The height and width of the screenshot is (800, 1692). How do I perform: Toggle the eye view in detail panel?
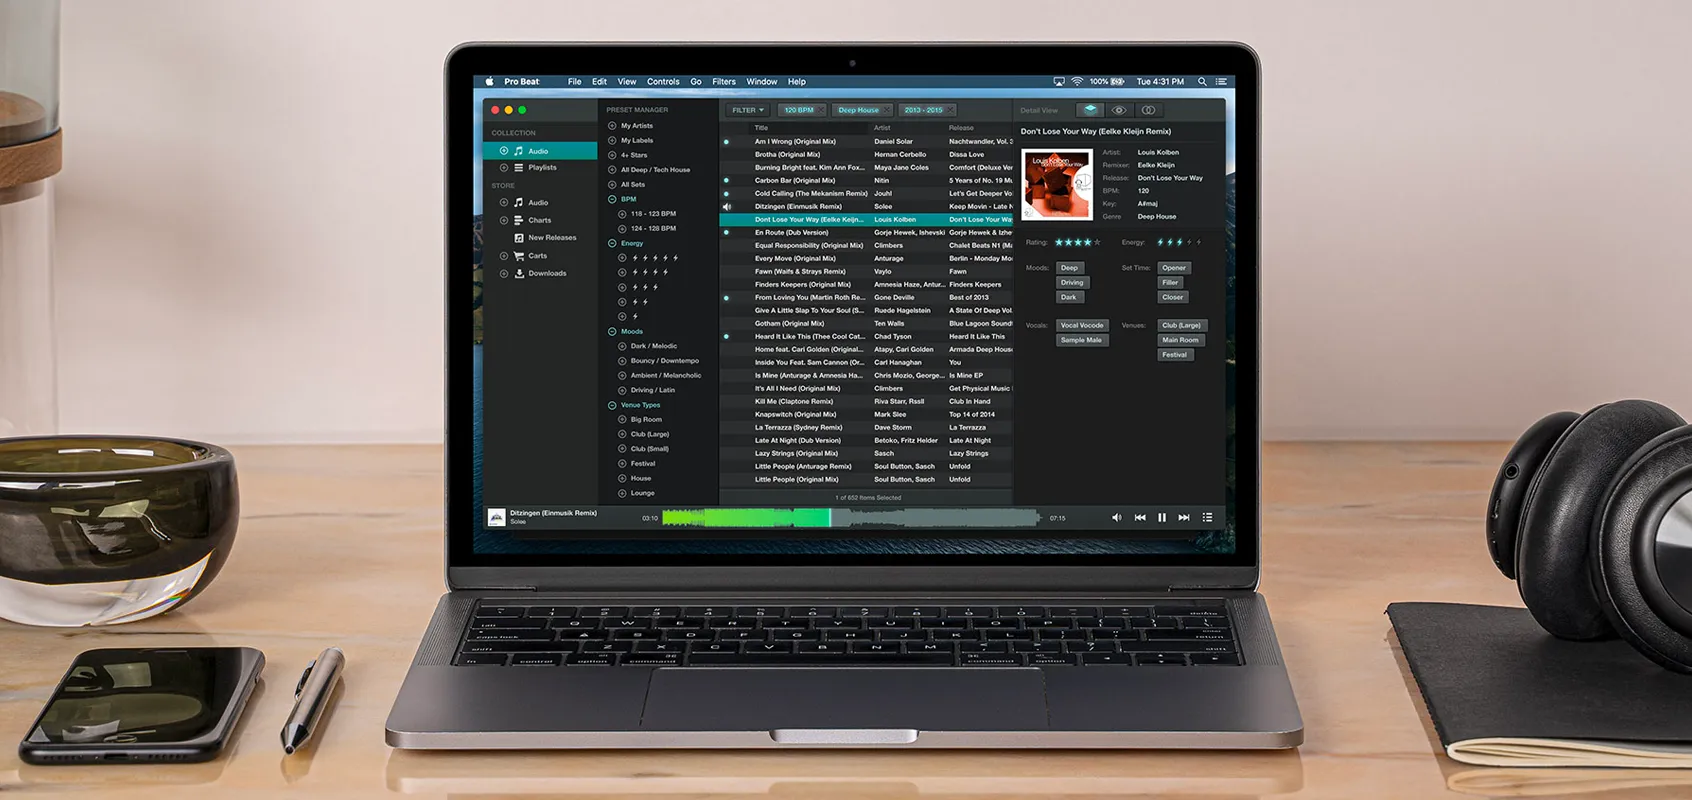point(1119,110)
